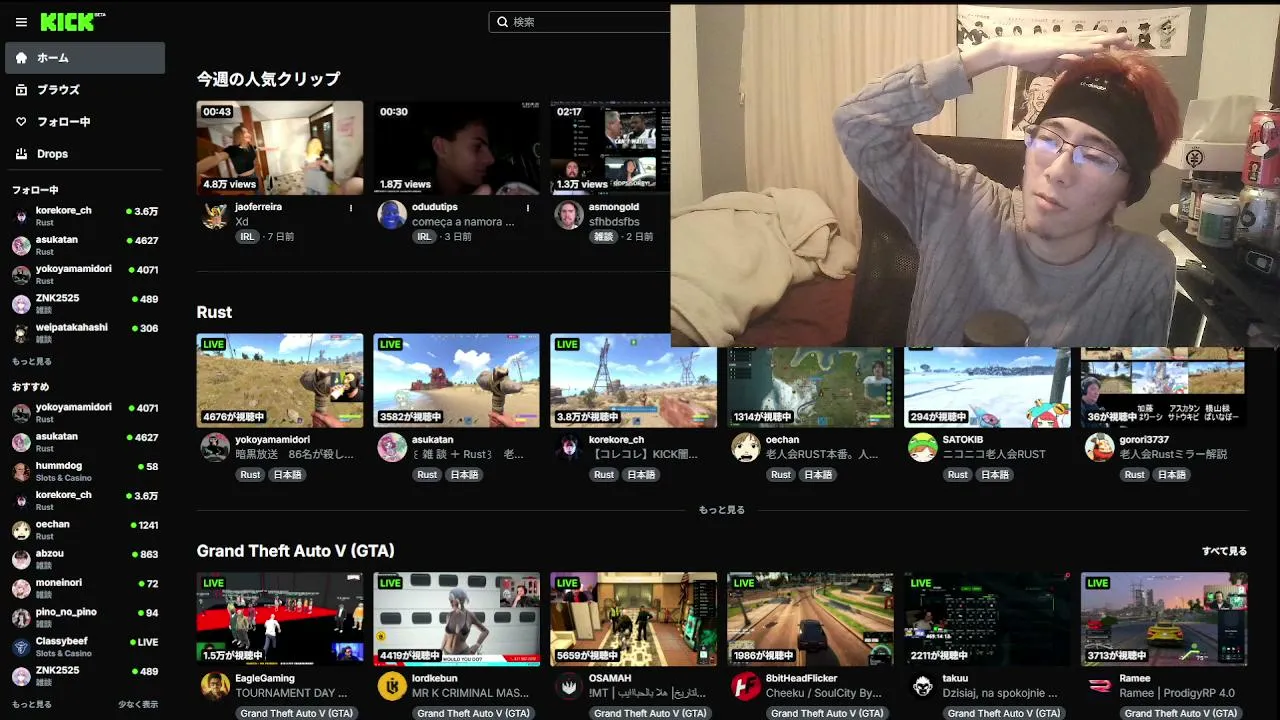Click Rust tag under yokoyamamidori stream
The width and height of the screenshot is (1280, 720).
coord(250,475)
